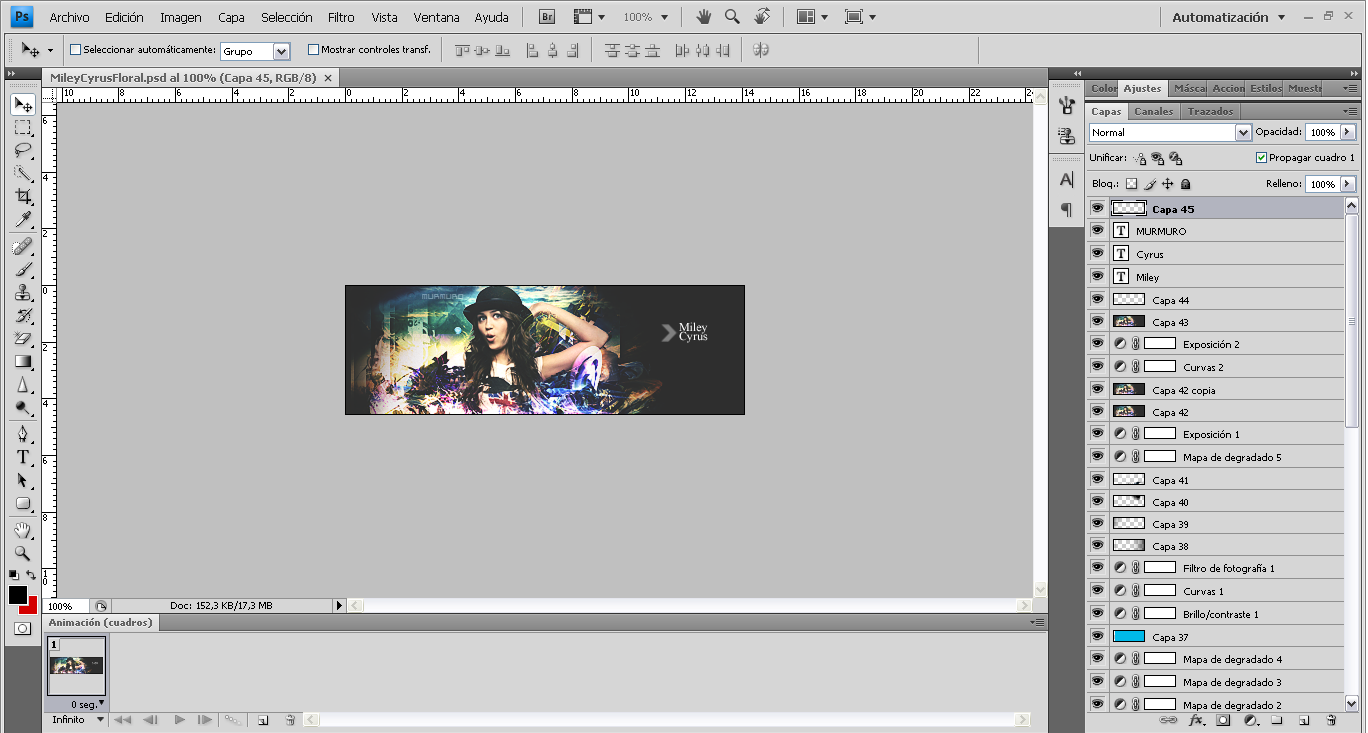The width and height of the screenshot is (1368, 733).
Task: Select the Magic Wand tool
Action: click(23, 174)
